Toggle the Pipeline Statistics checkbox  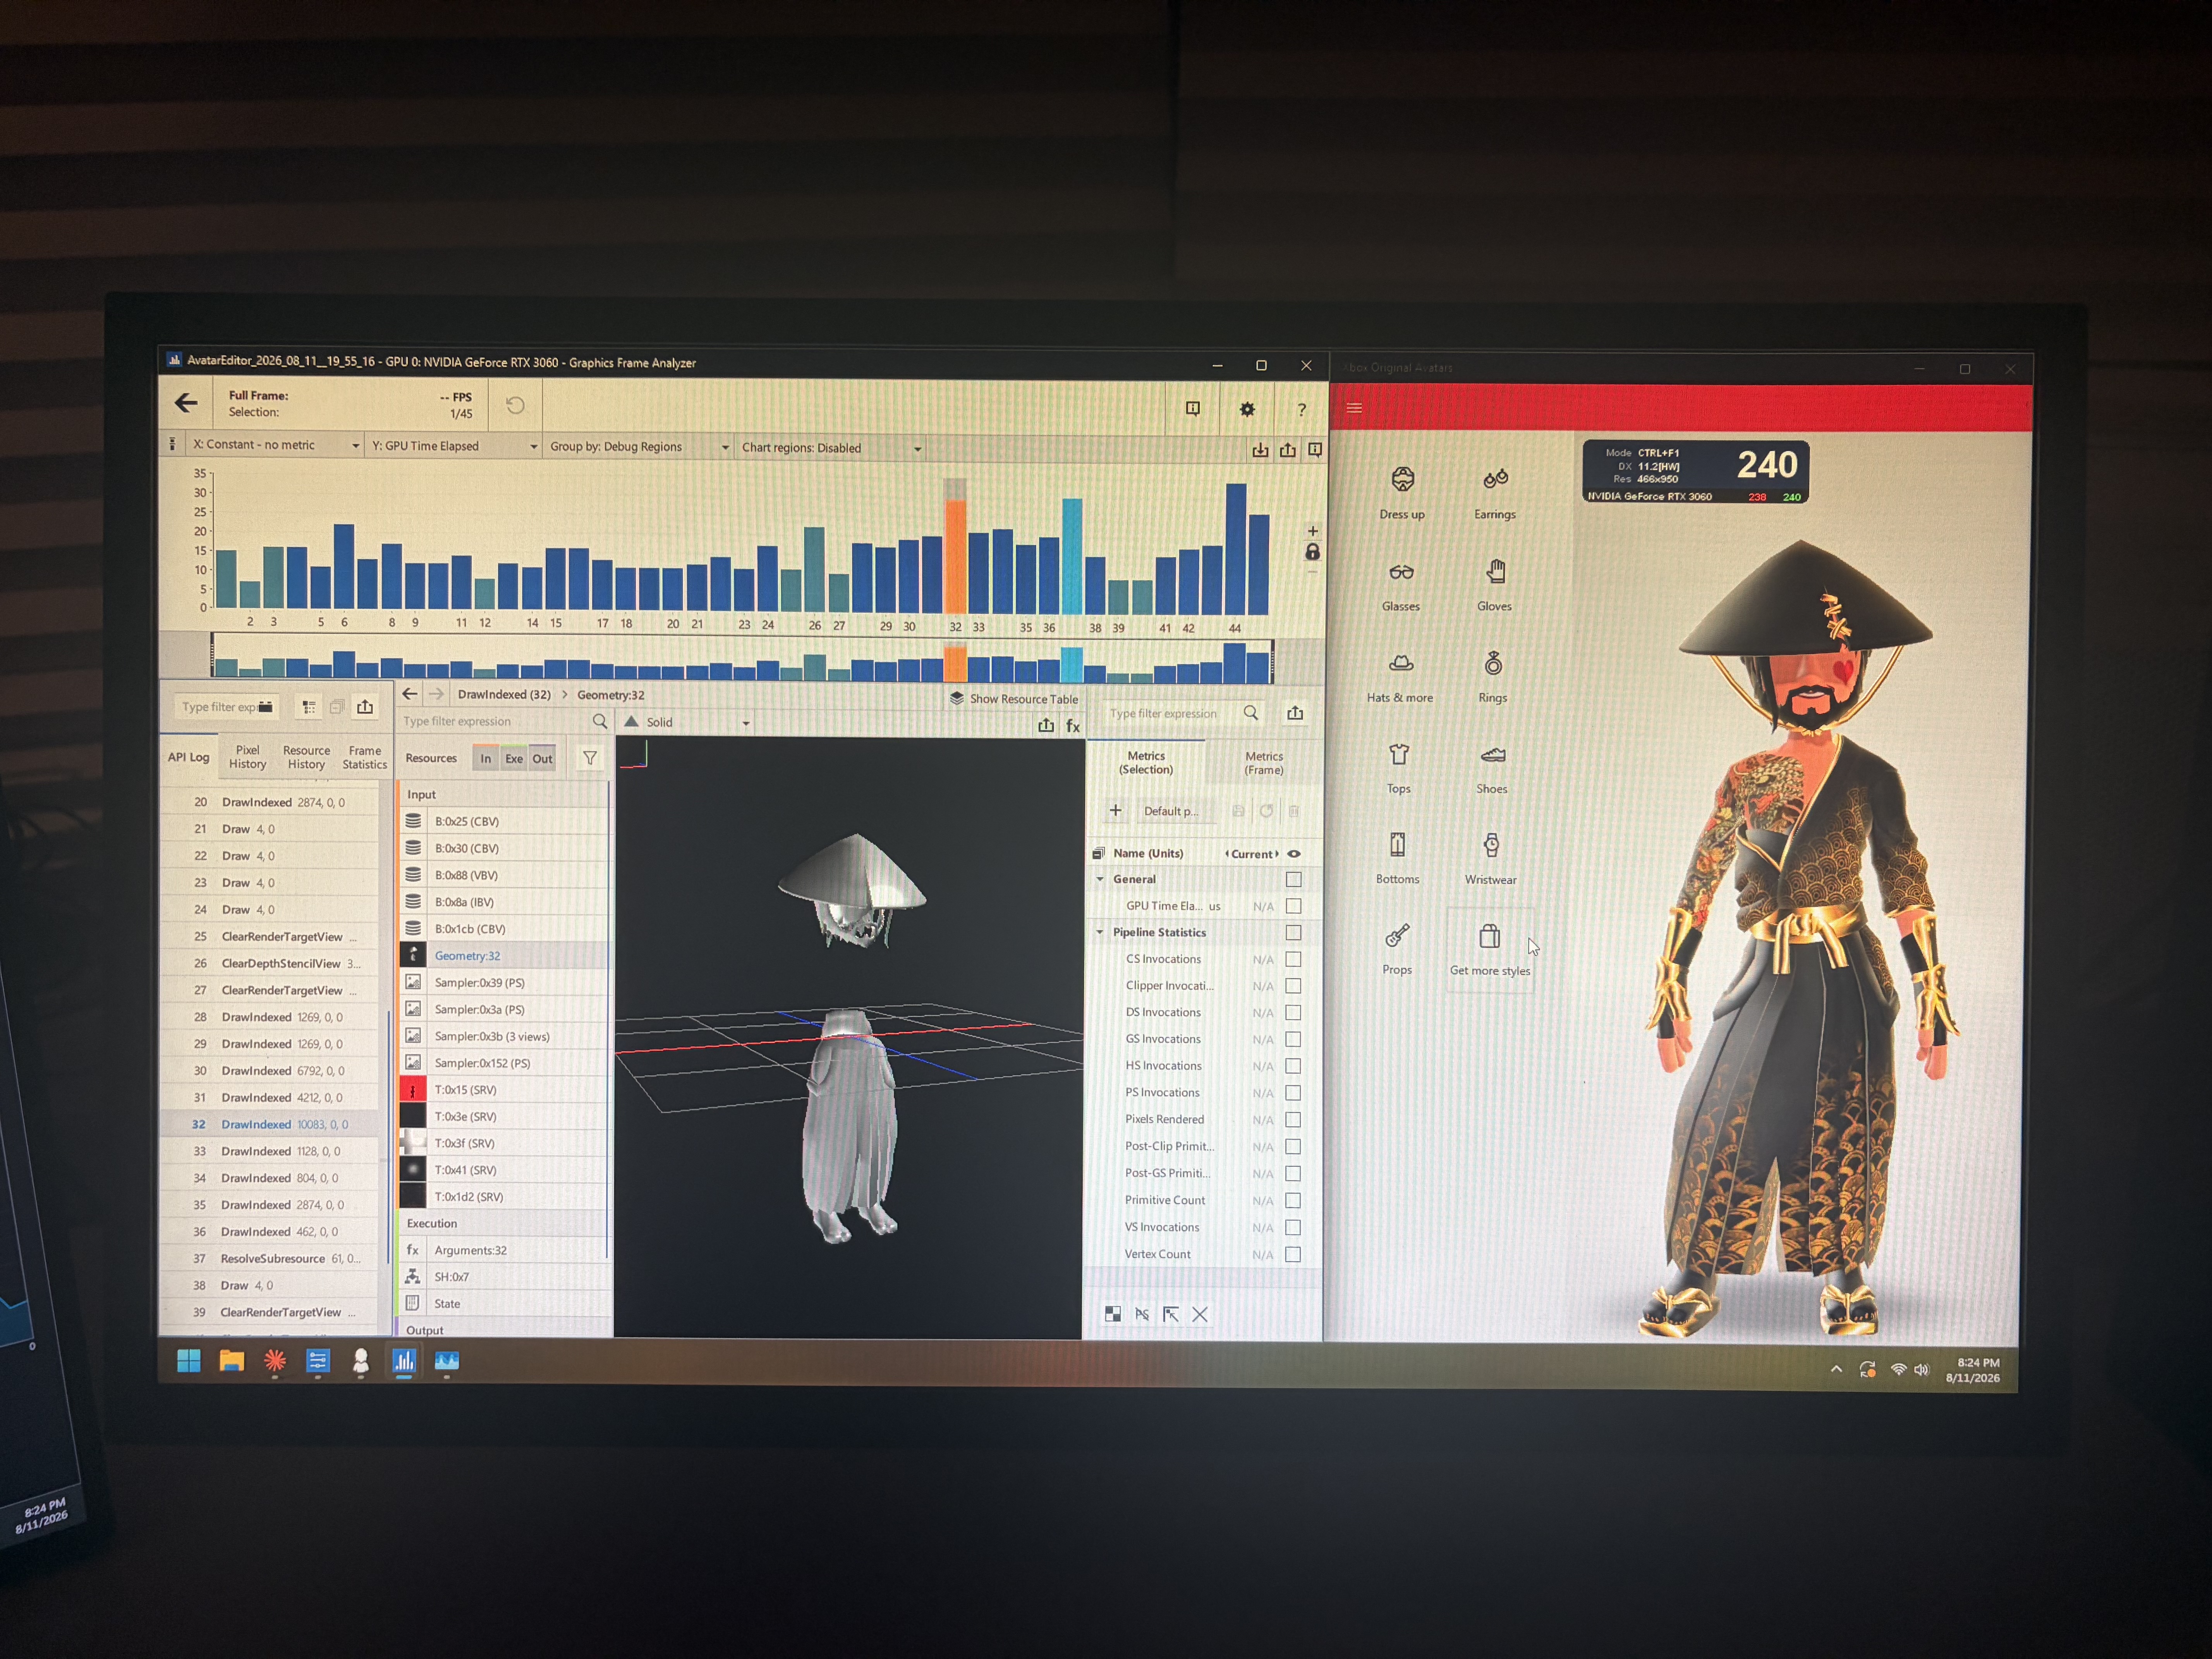pyautogui.click(x=1294, y=932)
